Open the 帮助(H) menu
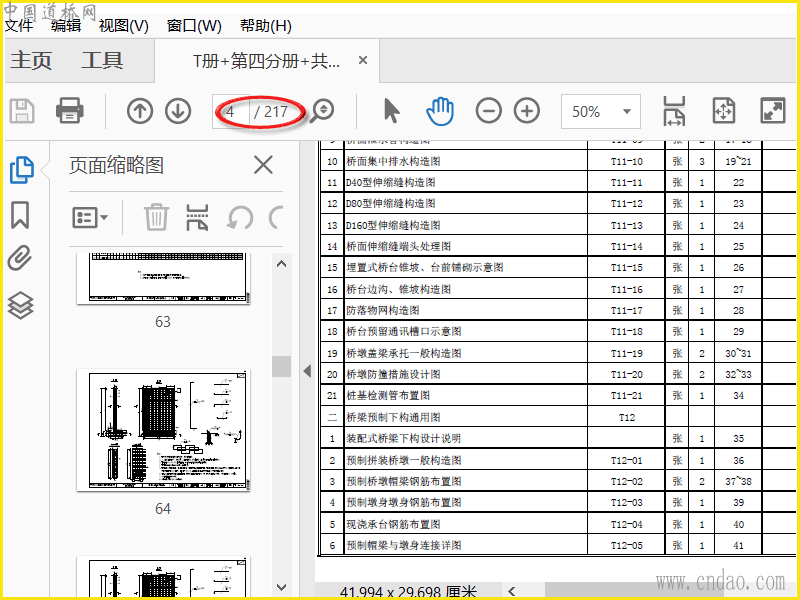 (x=266, y=26)
